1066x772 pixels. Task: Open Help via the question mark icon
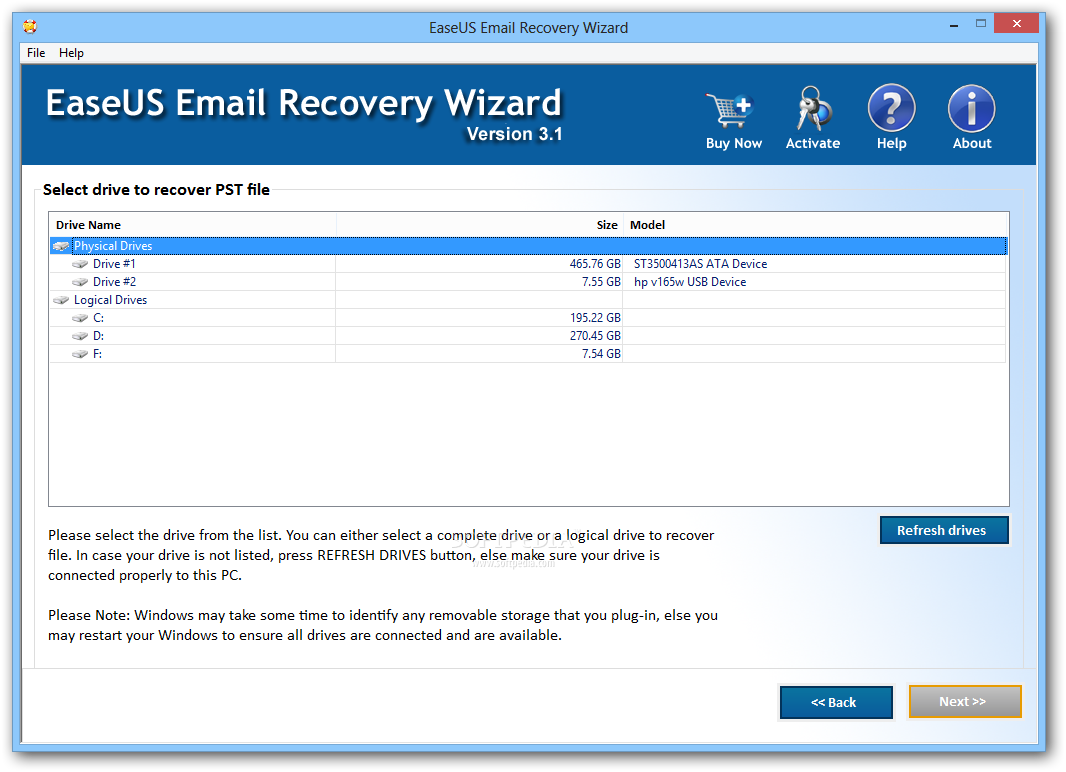click(x=891, y=107)
